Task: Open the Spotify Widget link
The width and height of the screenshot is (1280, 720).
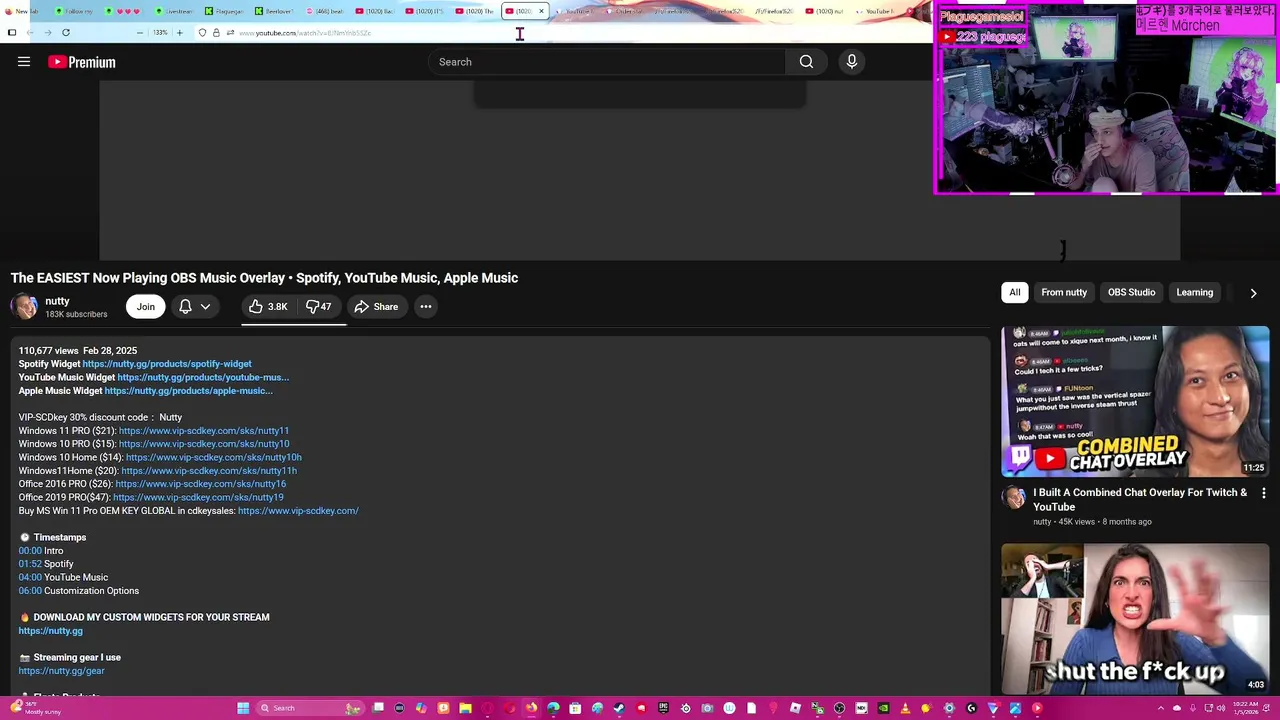Action: pos(167,364)
